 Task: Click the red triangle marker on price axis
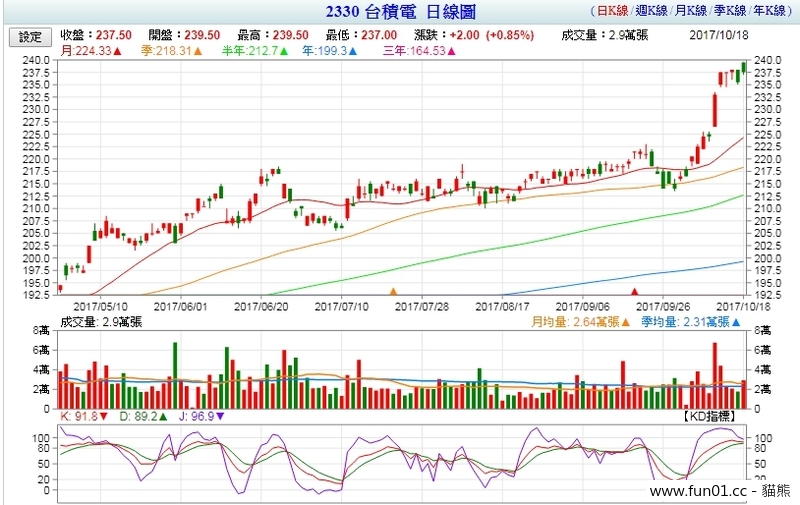click(x=634, y=292)
